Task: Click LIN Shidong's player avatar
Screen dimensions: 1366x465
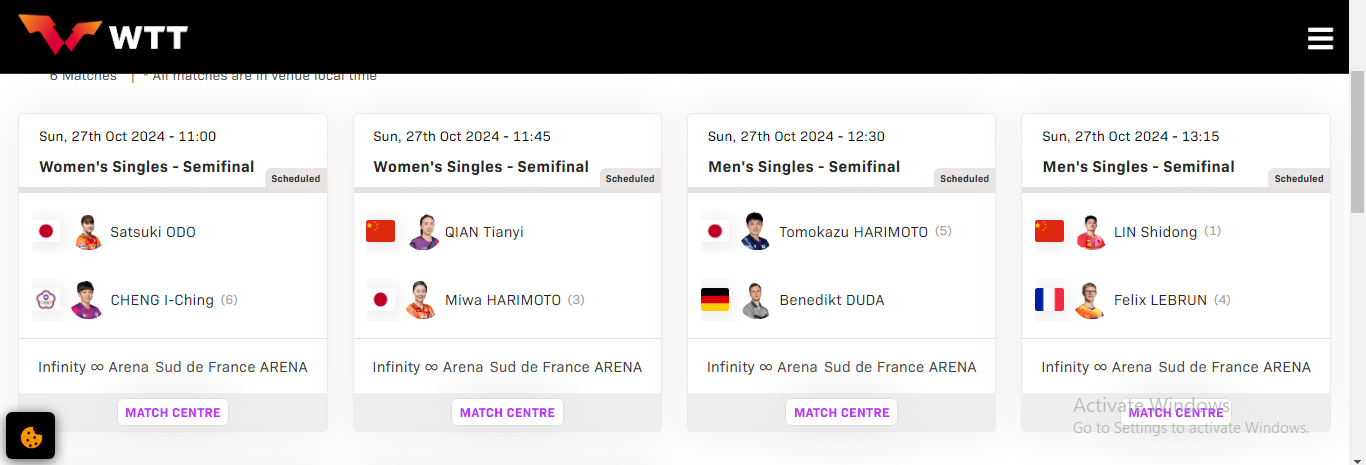Action: (1090, 232)
